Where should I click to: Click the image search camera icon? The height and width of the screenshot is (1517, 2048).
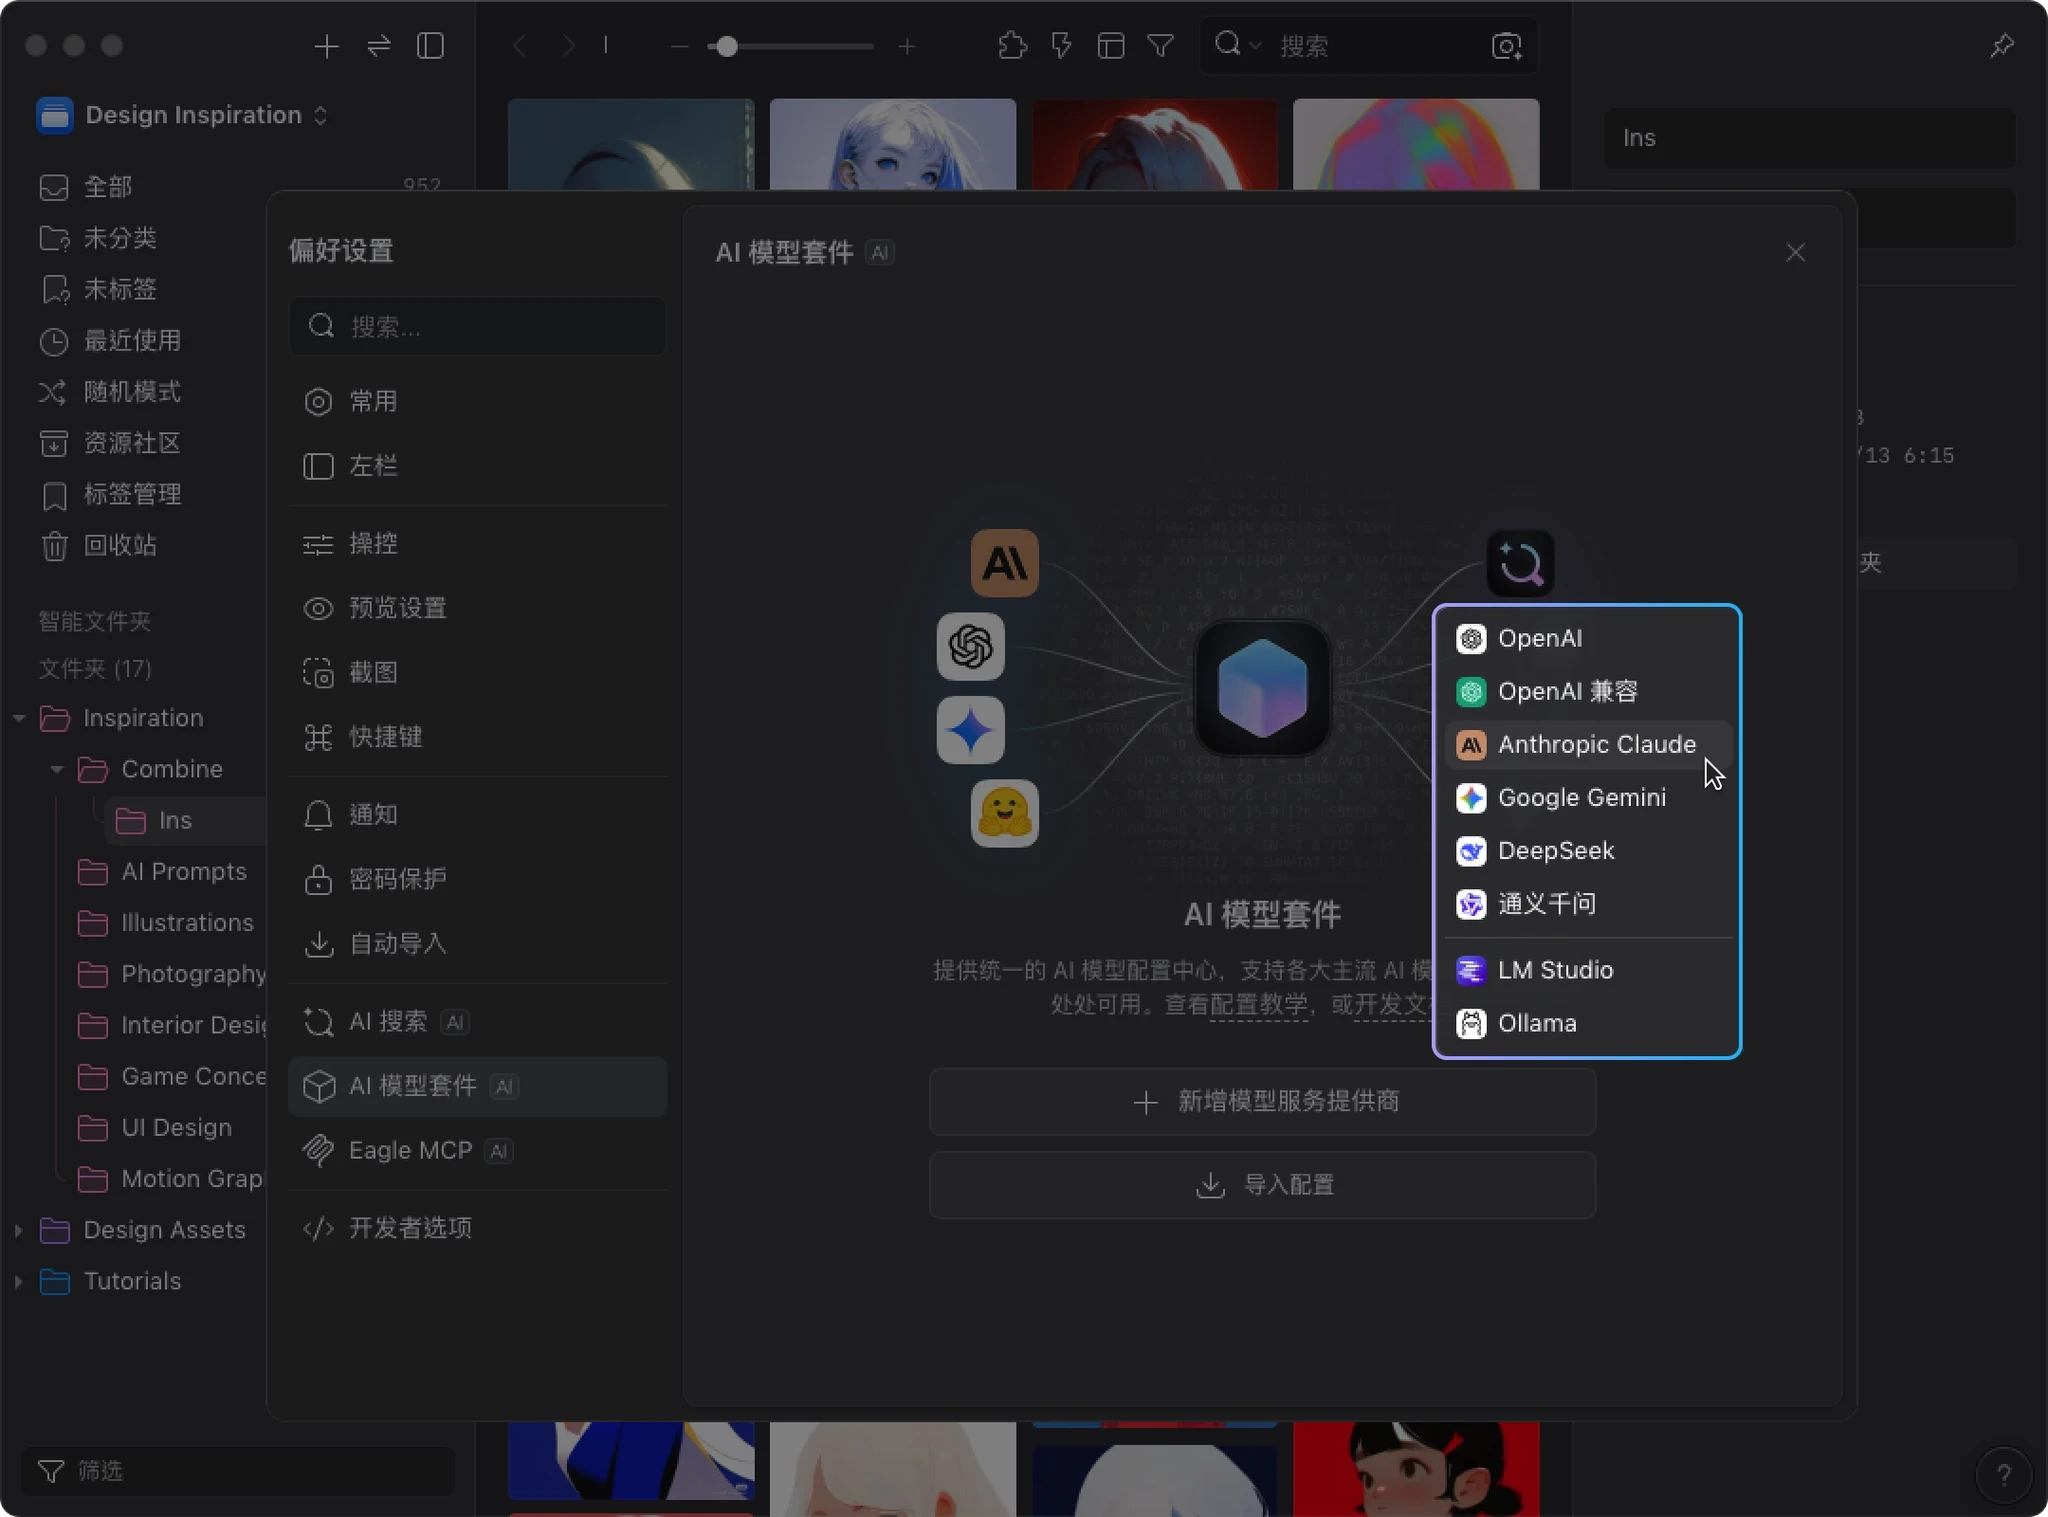click(x=1506, y=46)
